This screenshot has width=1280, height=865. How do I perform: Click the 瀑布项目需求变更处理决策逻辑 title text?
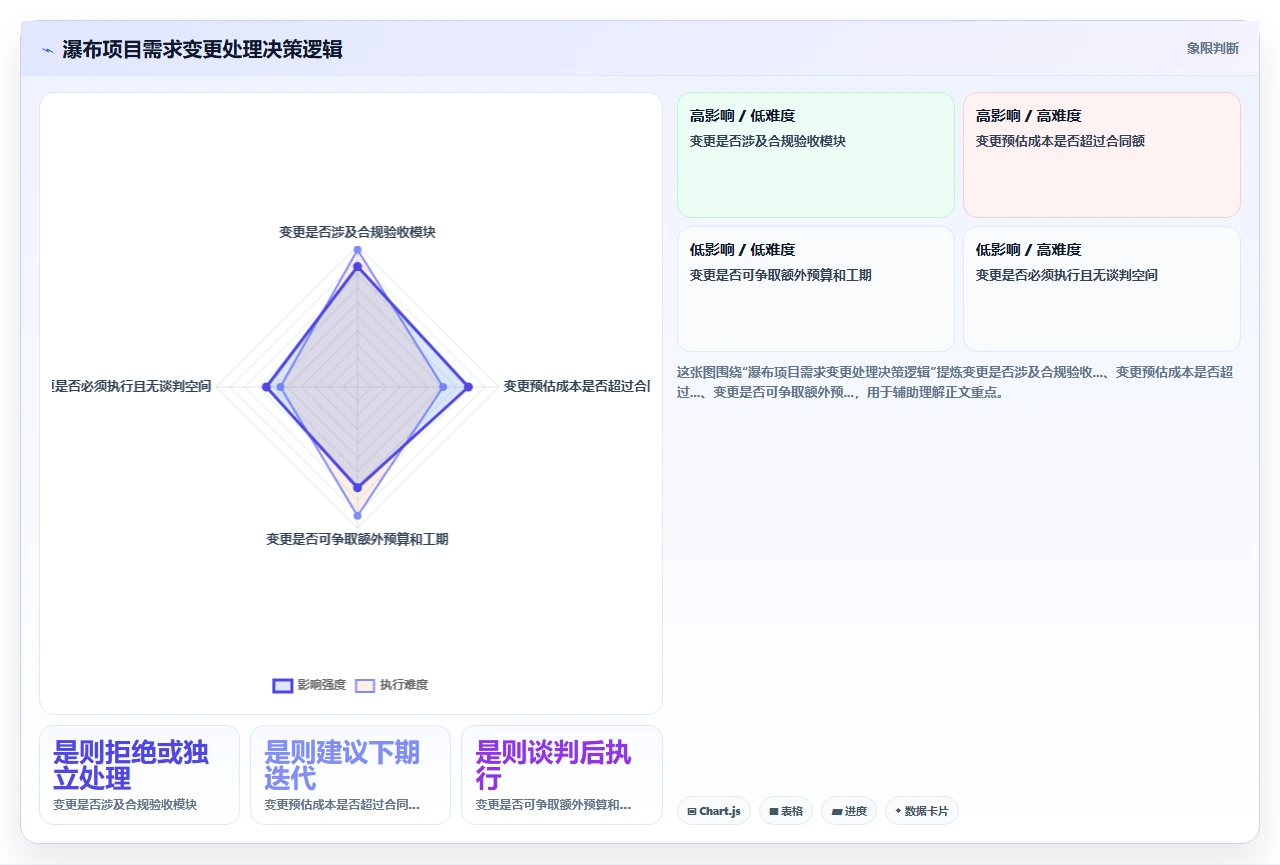tap(202, 49)
